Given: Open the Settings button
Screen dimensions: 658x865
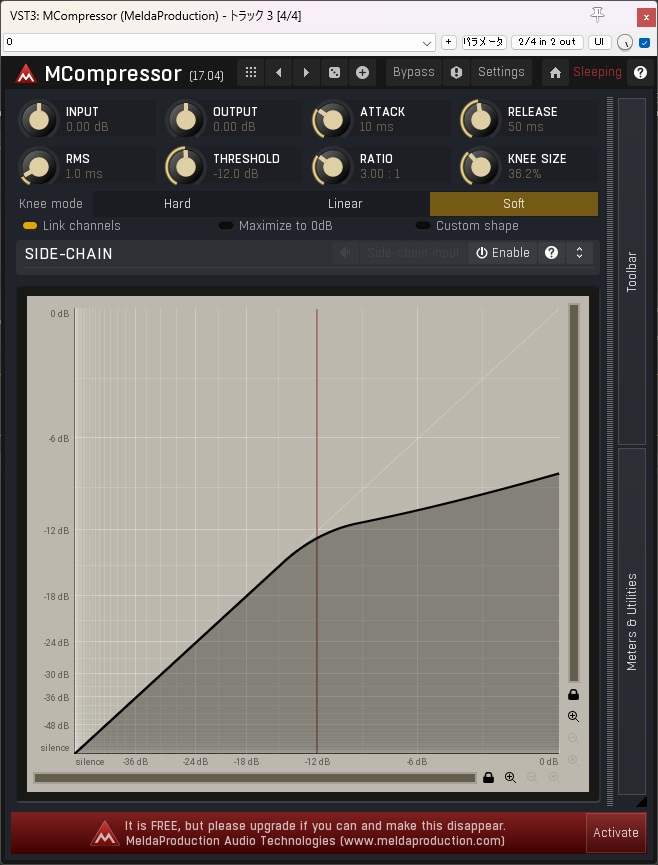Looking at the screenshot, I should pos(501,72).
